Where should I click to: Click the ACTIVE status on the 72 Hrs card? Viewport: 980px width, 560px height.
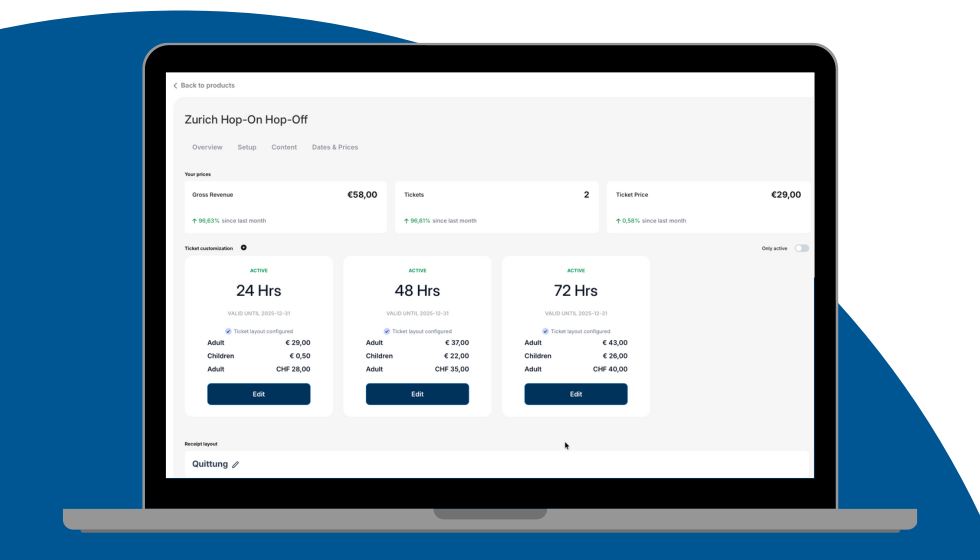[x=576, y=271]
